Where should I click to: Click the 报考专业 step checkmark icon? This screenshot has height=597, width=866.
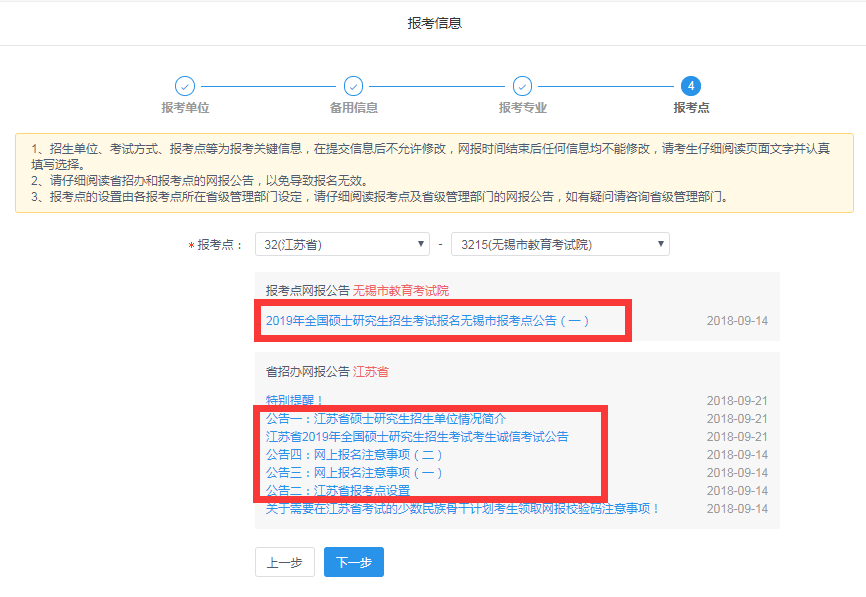click(522, 86)
